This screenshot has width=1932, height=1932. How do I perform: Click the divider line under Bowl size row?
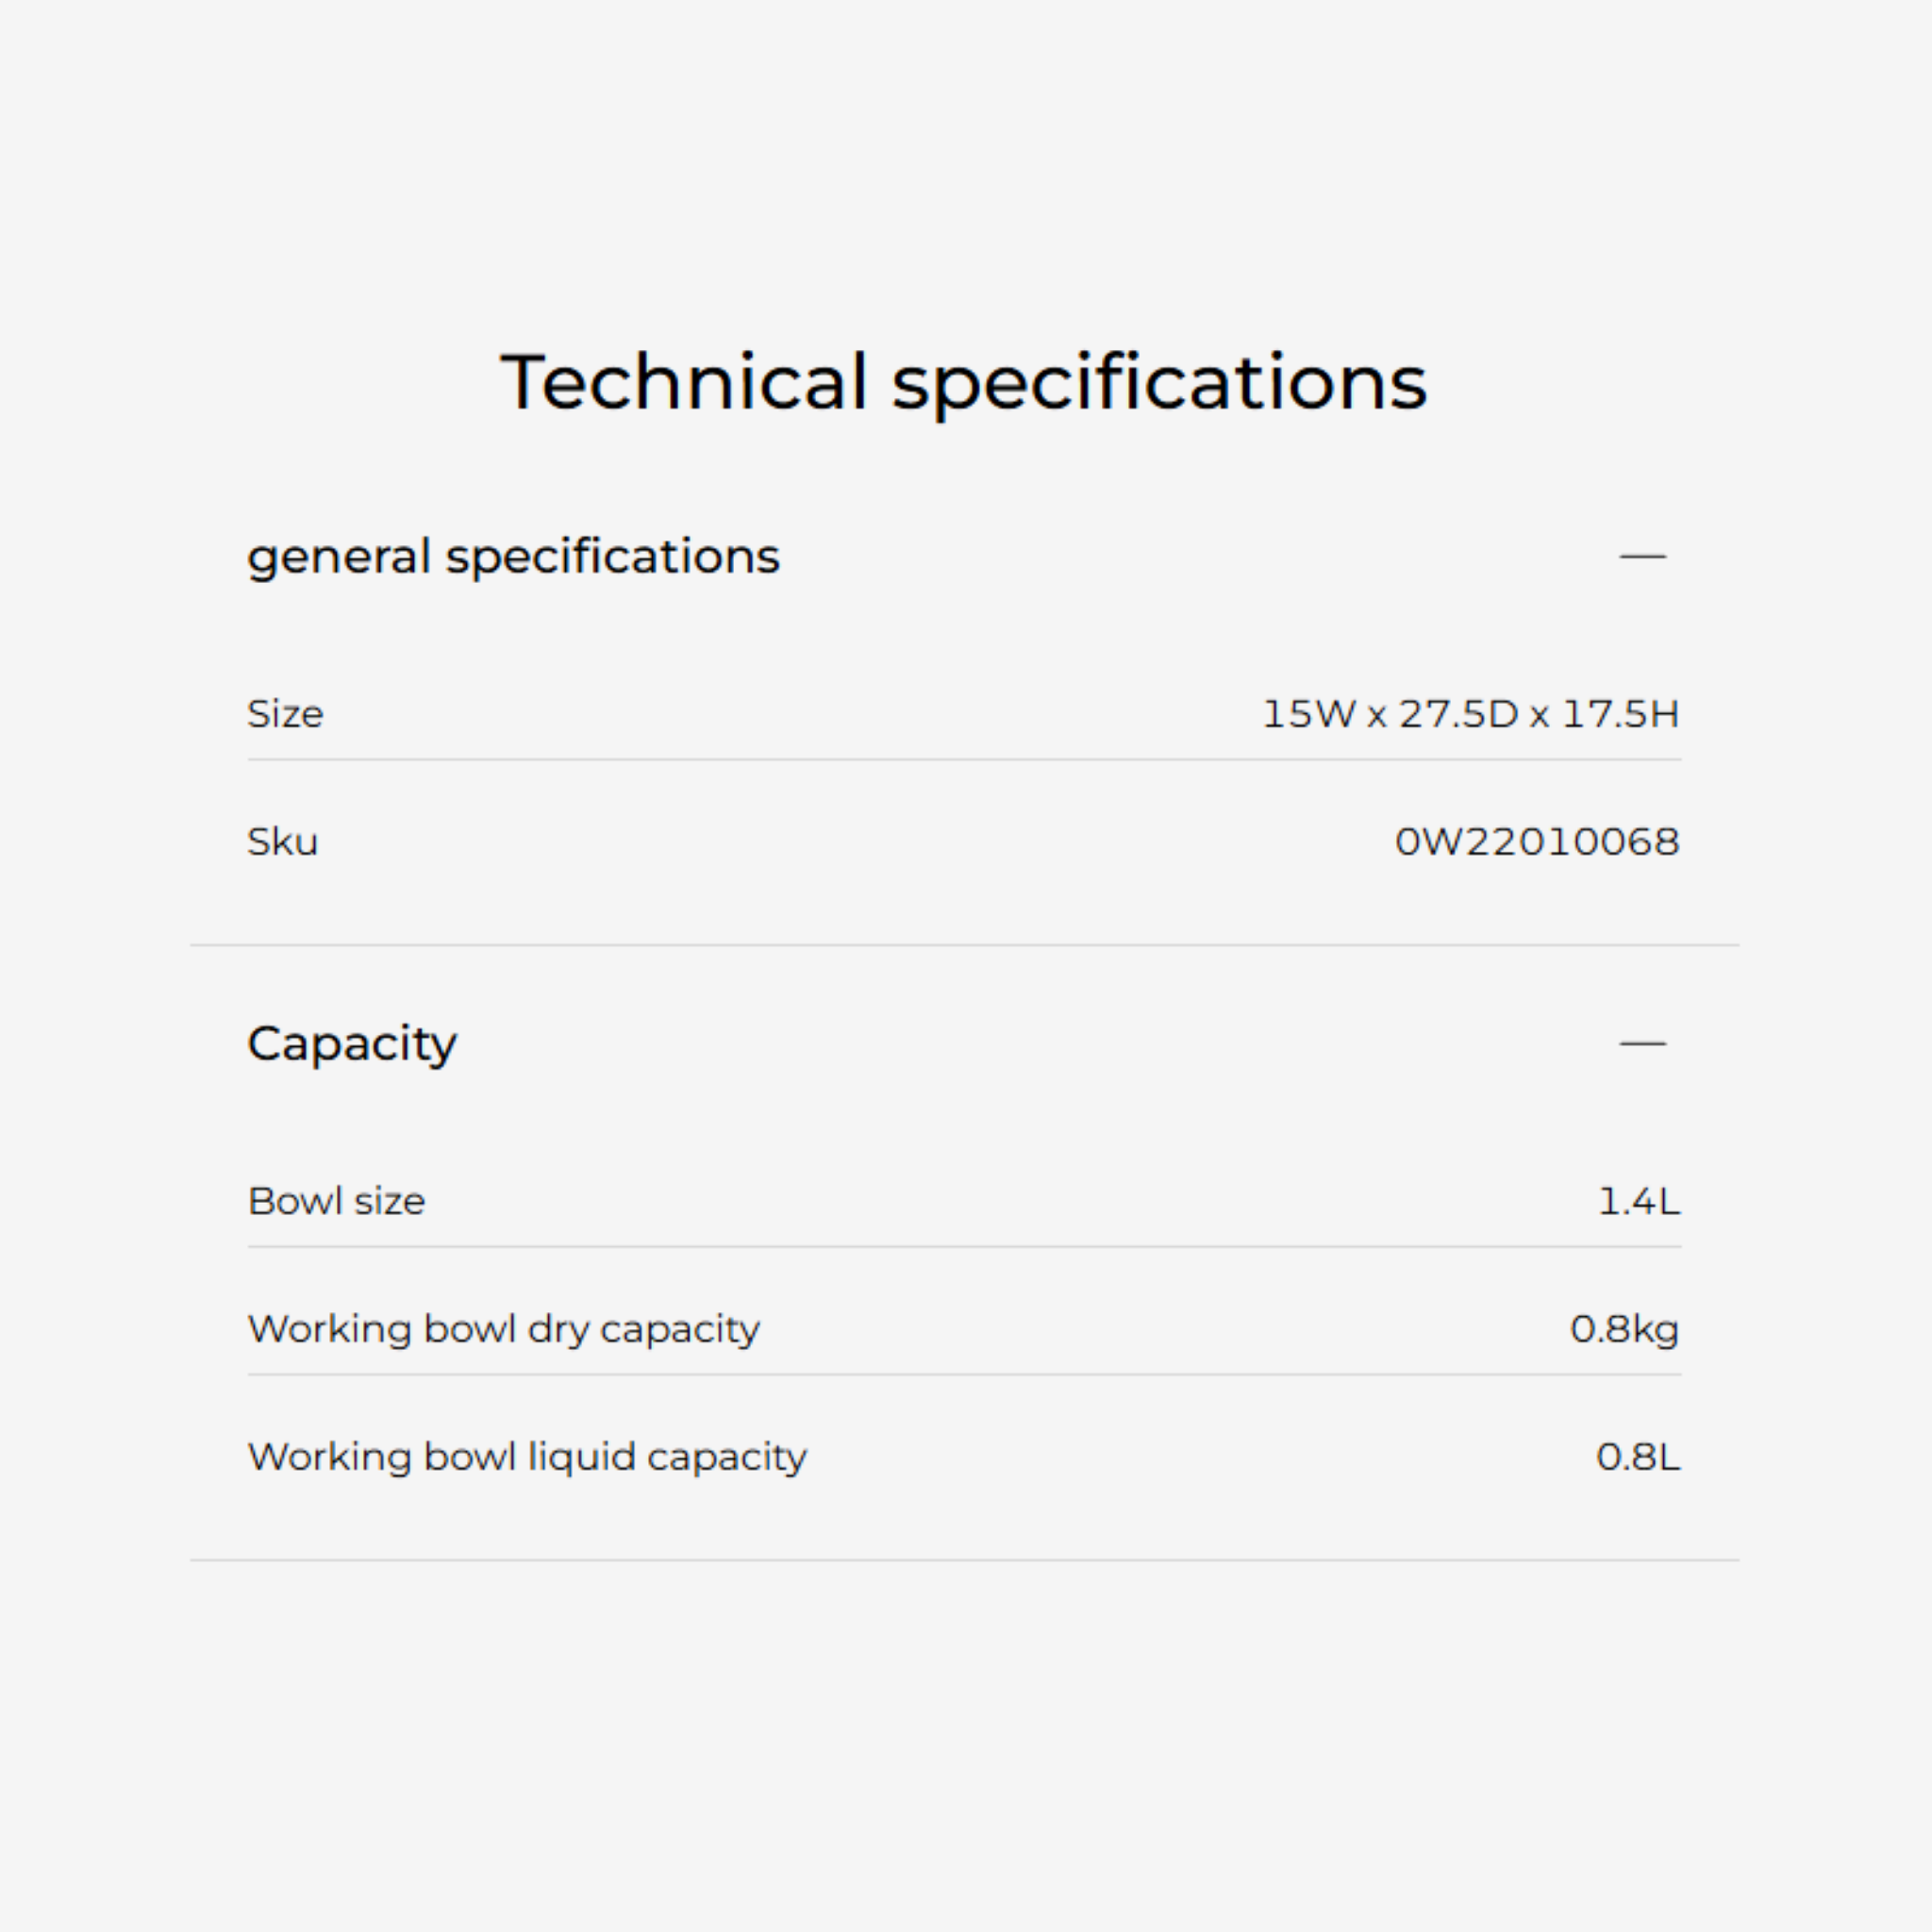tap(964, 1247)
